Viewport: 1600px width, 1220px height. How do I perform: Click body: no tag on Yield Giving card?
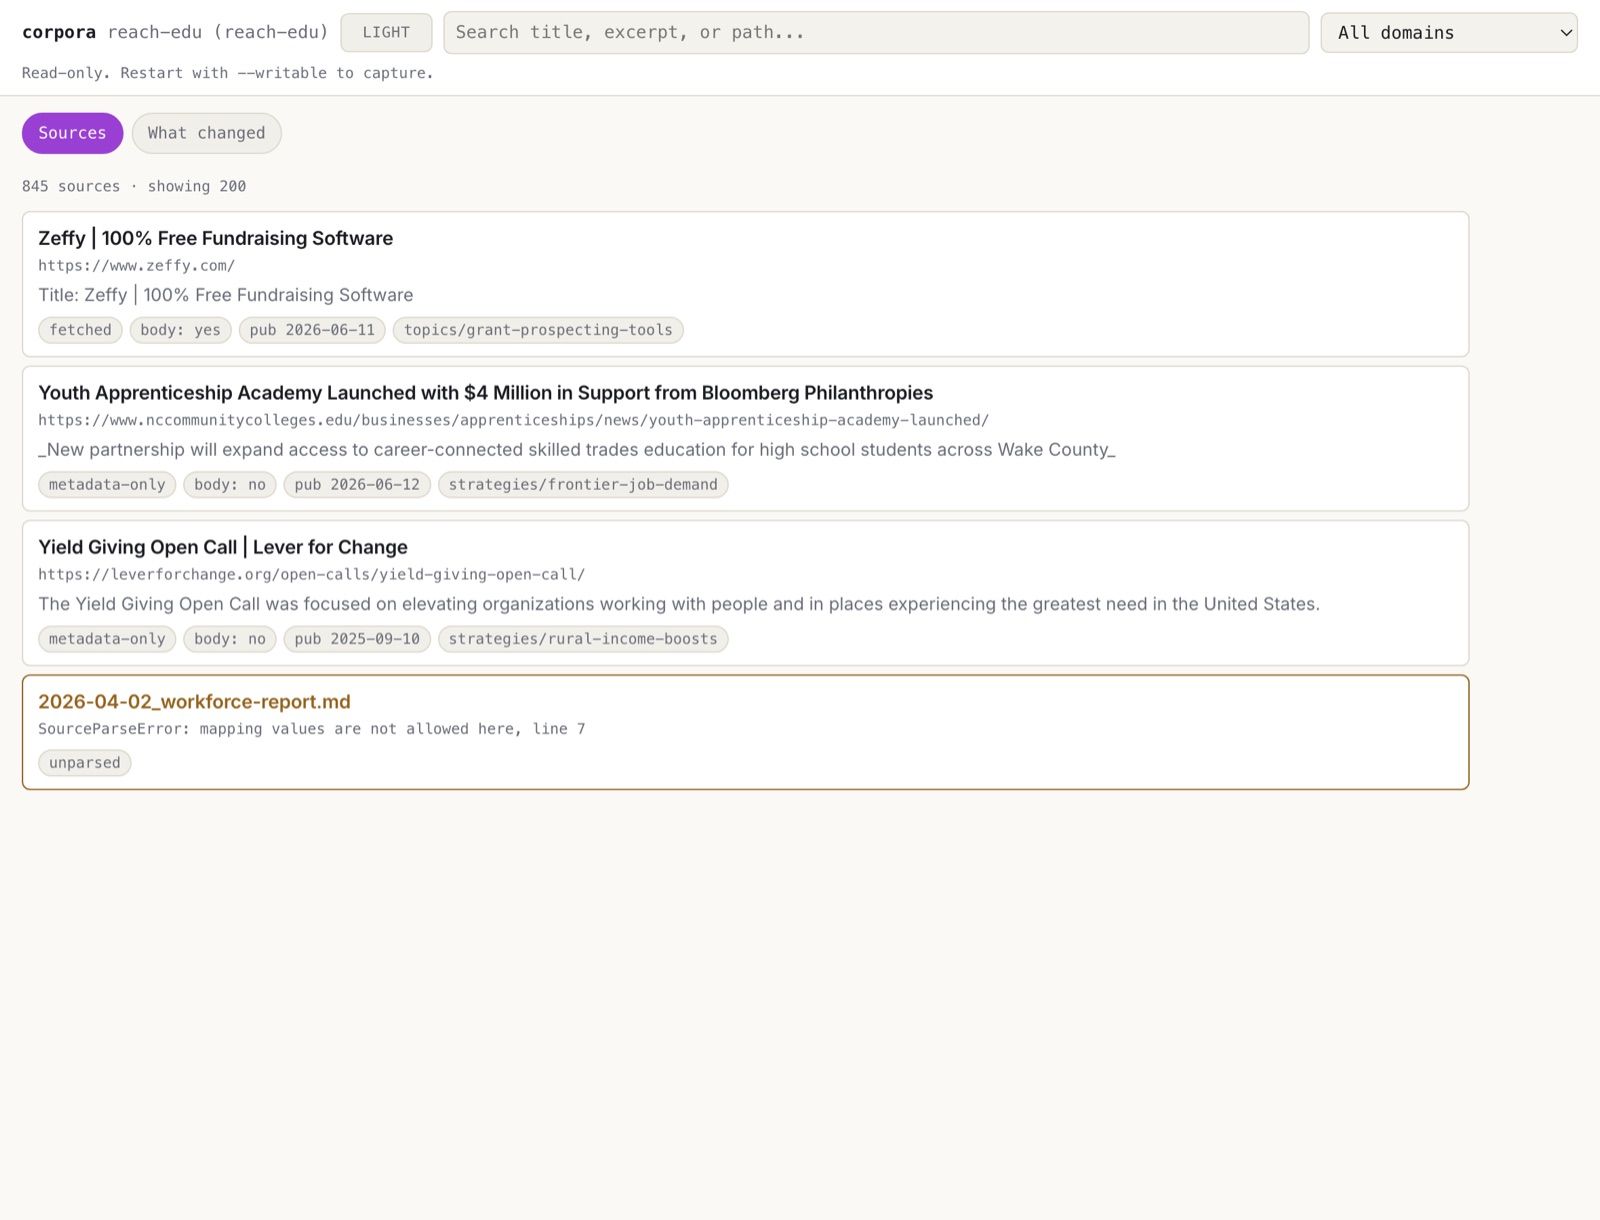[x=230, y=639]
